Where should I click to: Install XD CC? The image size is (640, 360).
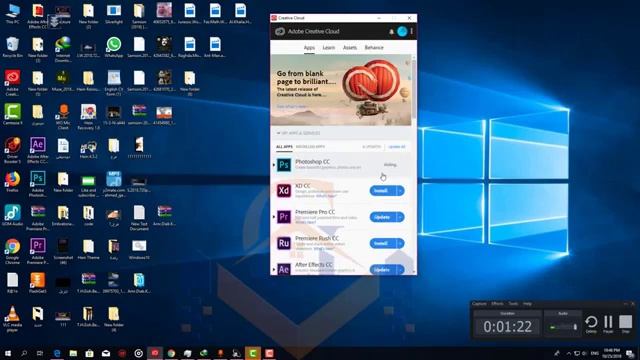coord(382,191)
